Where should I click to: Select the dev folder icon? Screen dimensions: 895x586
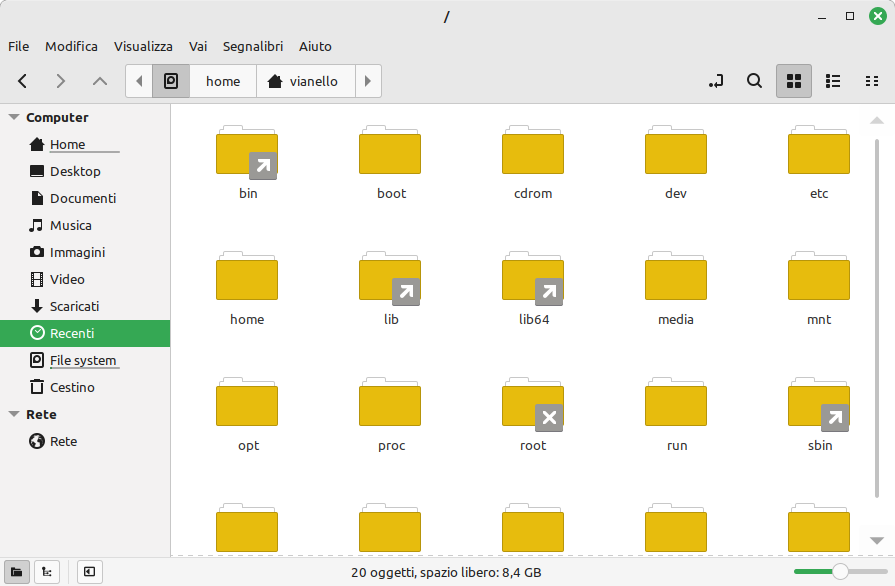click(x=676, y=150)
